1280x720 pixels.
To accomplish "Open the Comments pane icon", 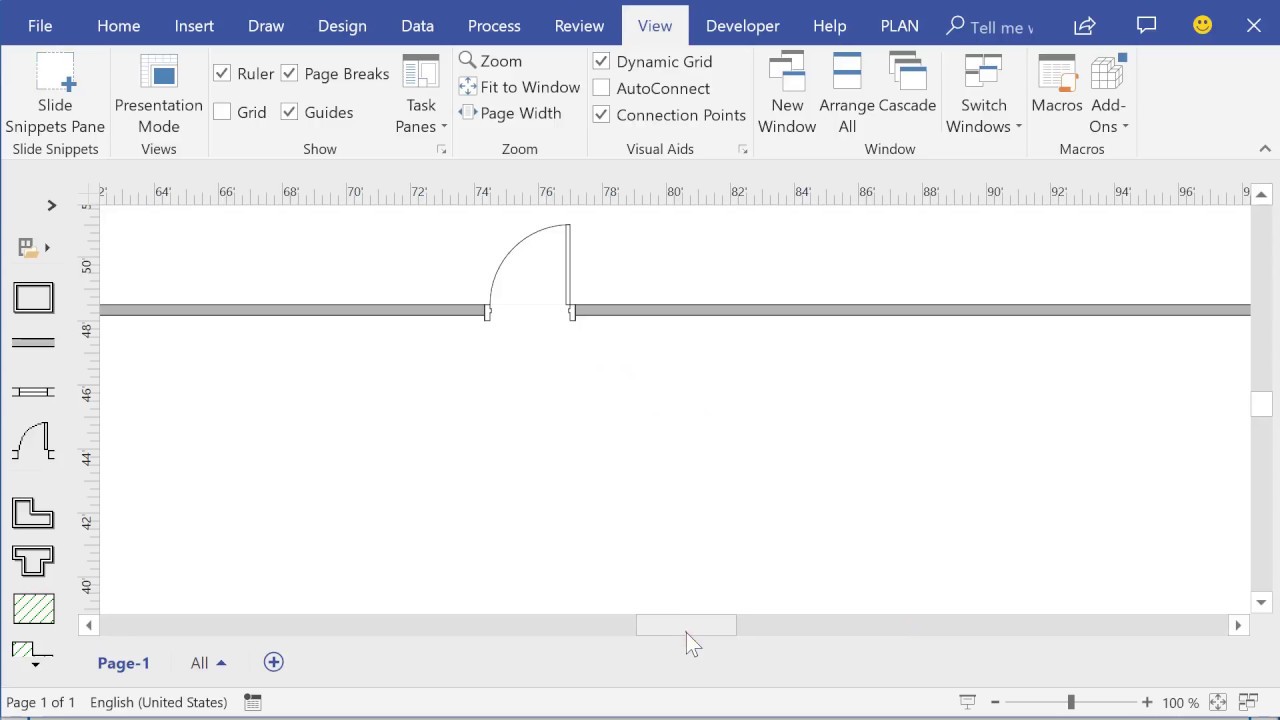I will (1146, 26).
